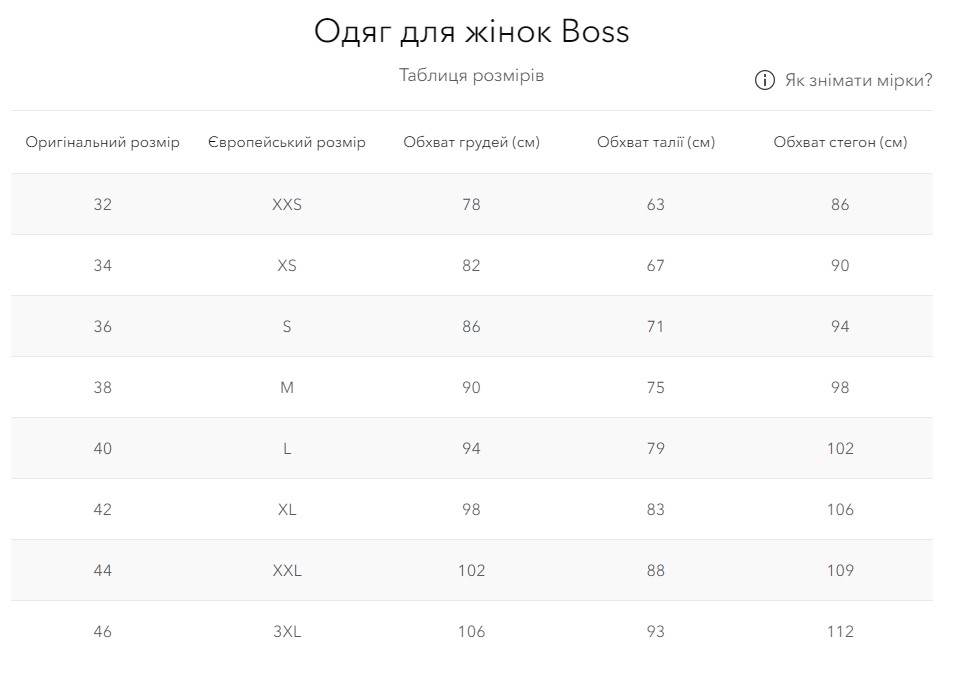Click the 'Таблиця розмірів' subtitle

pyautogui.click(x=471, y=75)
